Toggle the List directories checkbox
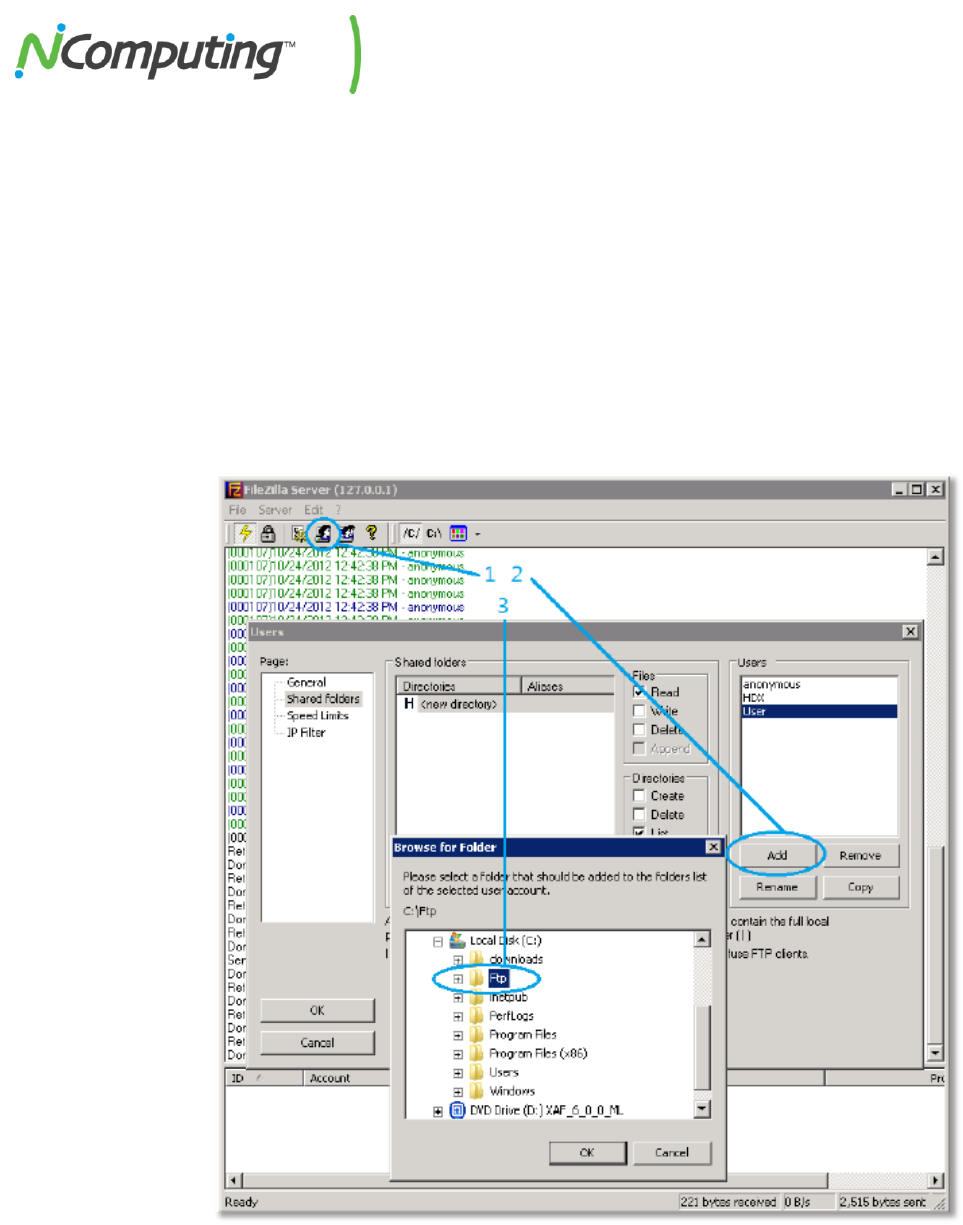The width and height of the screenshot is (963, 1225). tap(639, 832)
